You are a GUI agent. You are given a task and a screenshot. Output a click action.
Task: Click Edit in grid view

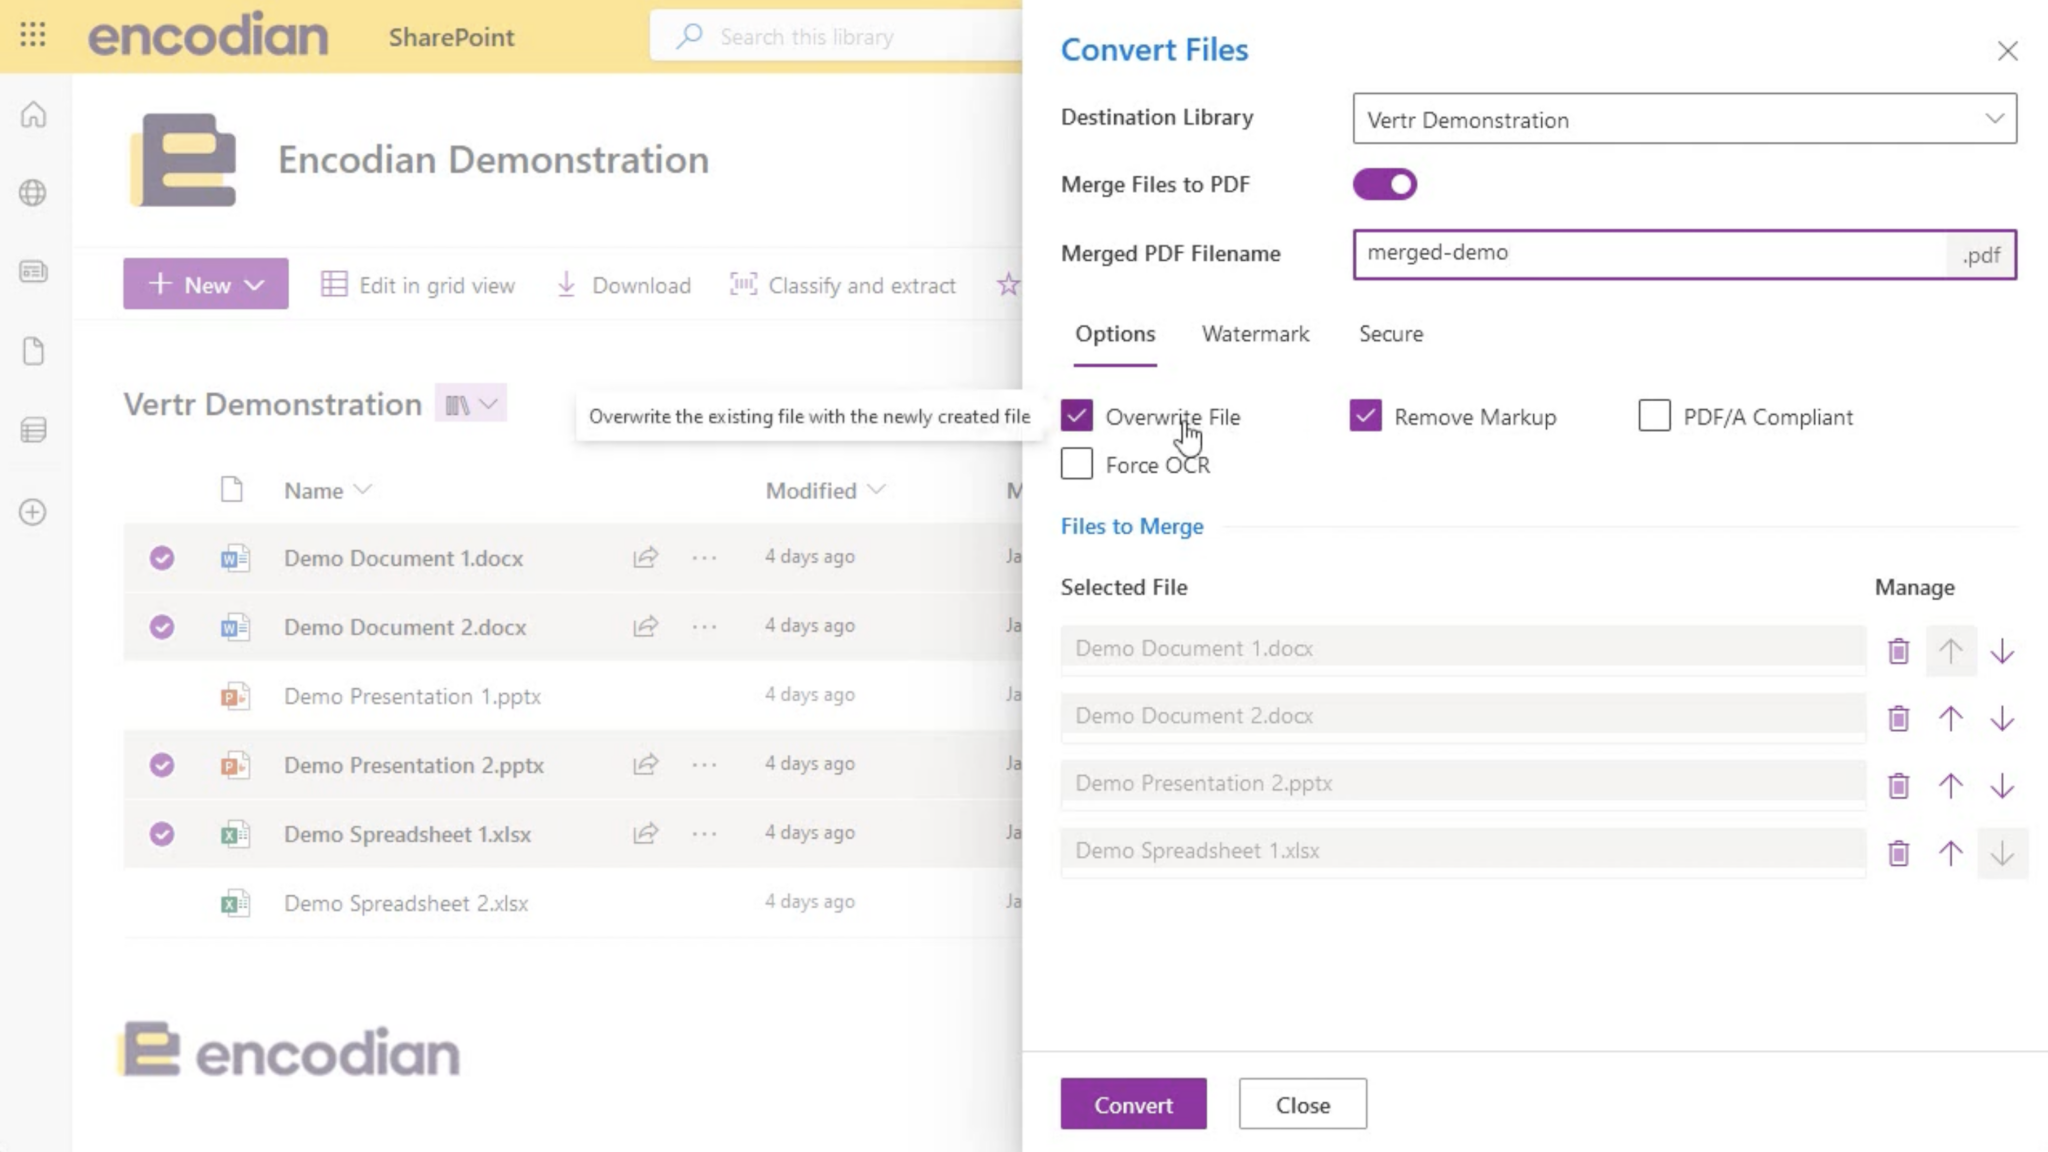point(418,285)
